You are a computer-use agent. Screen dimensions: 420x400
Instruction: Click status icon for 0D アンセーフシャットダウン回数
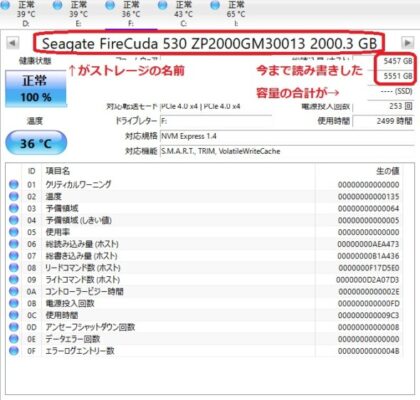pyautogui.click(x=14, y=327)
